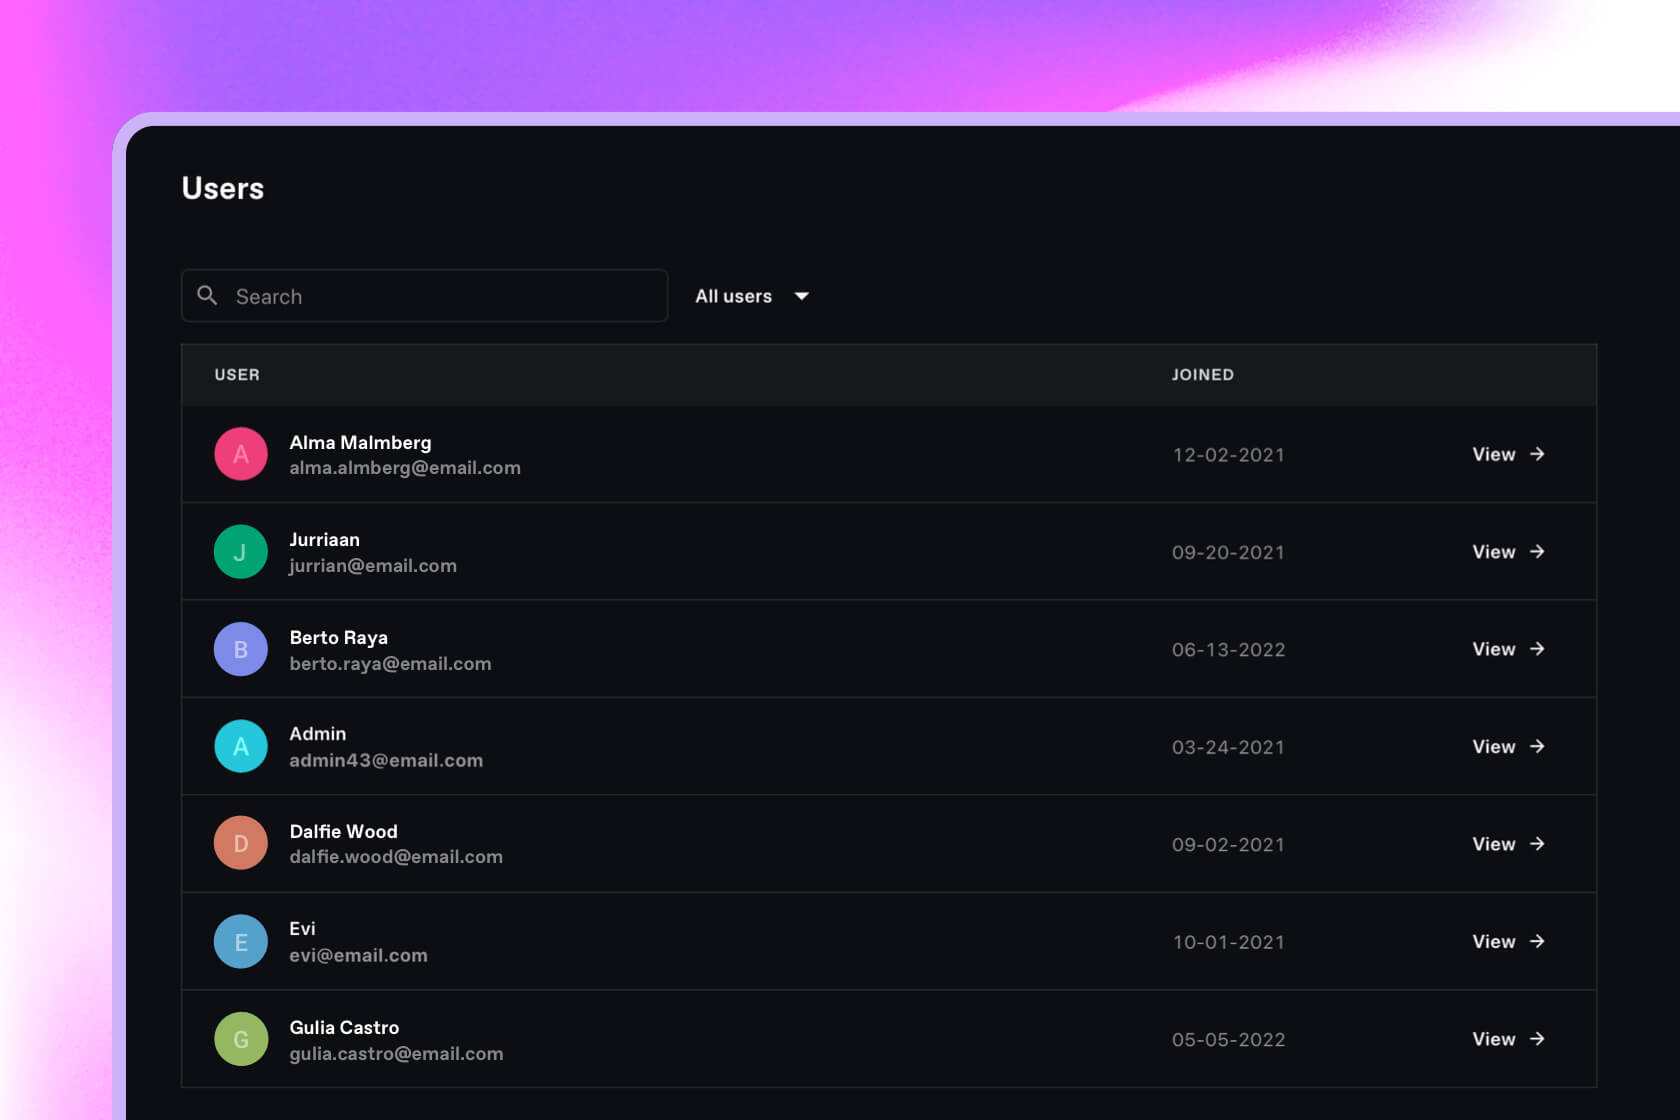Click joined date 06-13-2022
This screenshot has height=1120, width=1680.
(1228, 650)
